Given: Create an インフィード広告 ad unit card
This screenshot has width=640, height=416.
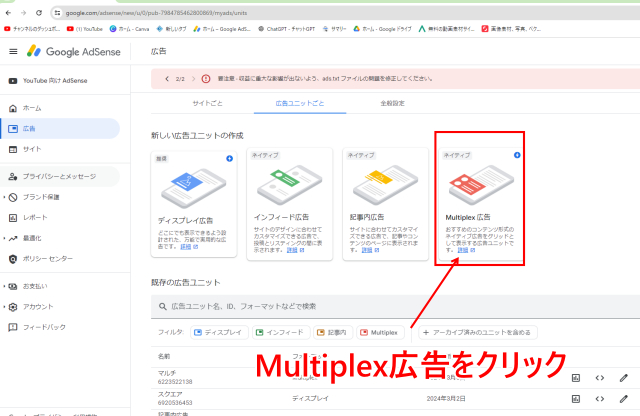Looking at the screenshot, I should tap(290, 204).
